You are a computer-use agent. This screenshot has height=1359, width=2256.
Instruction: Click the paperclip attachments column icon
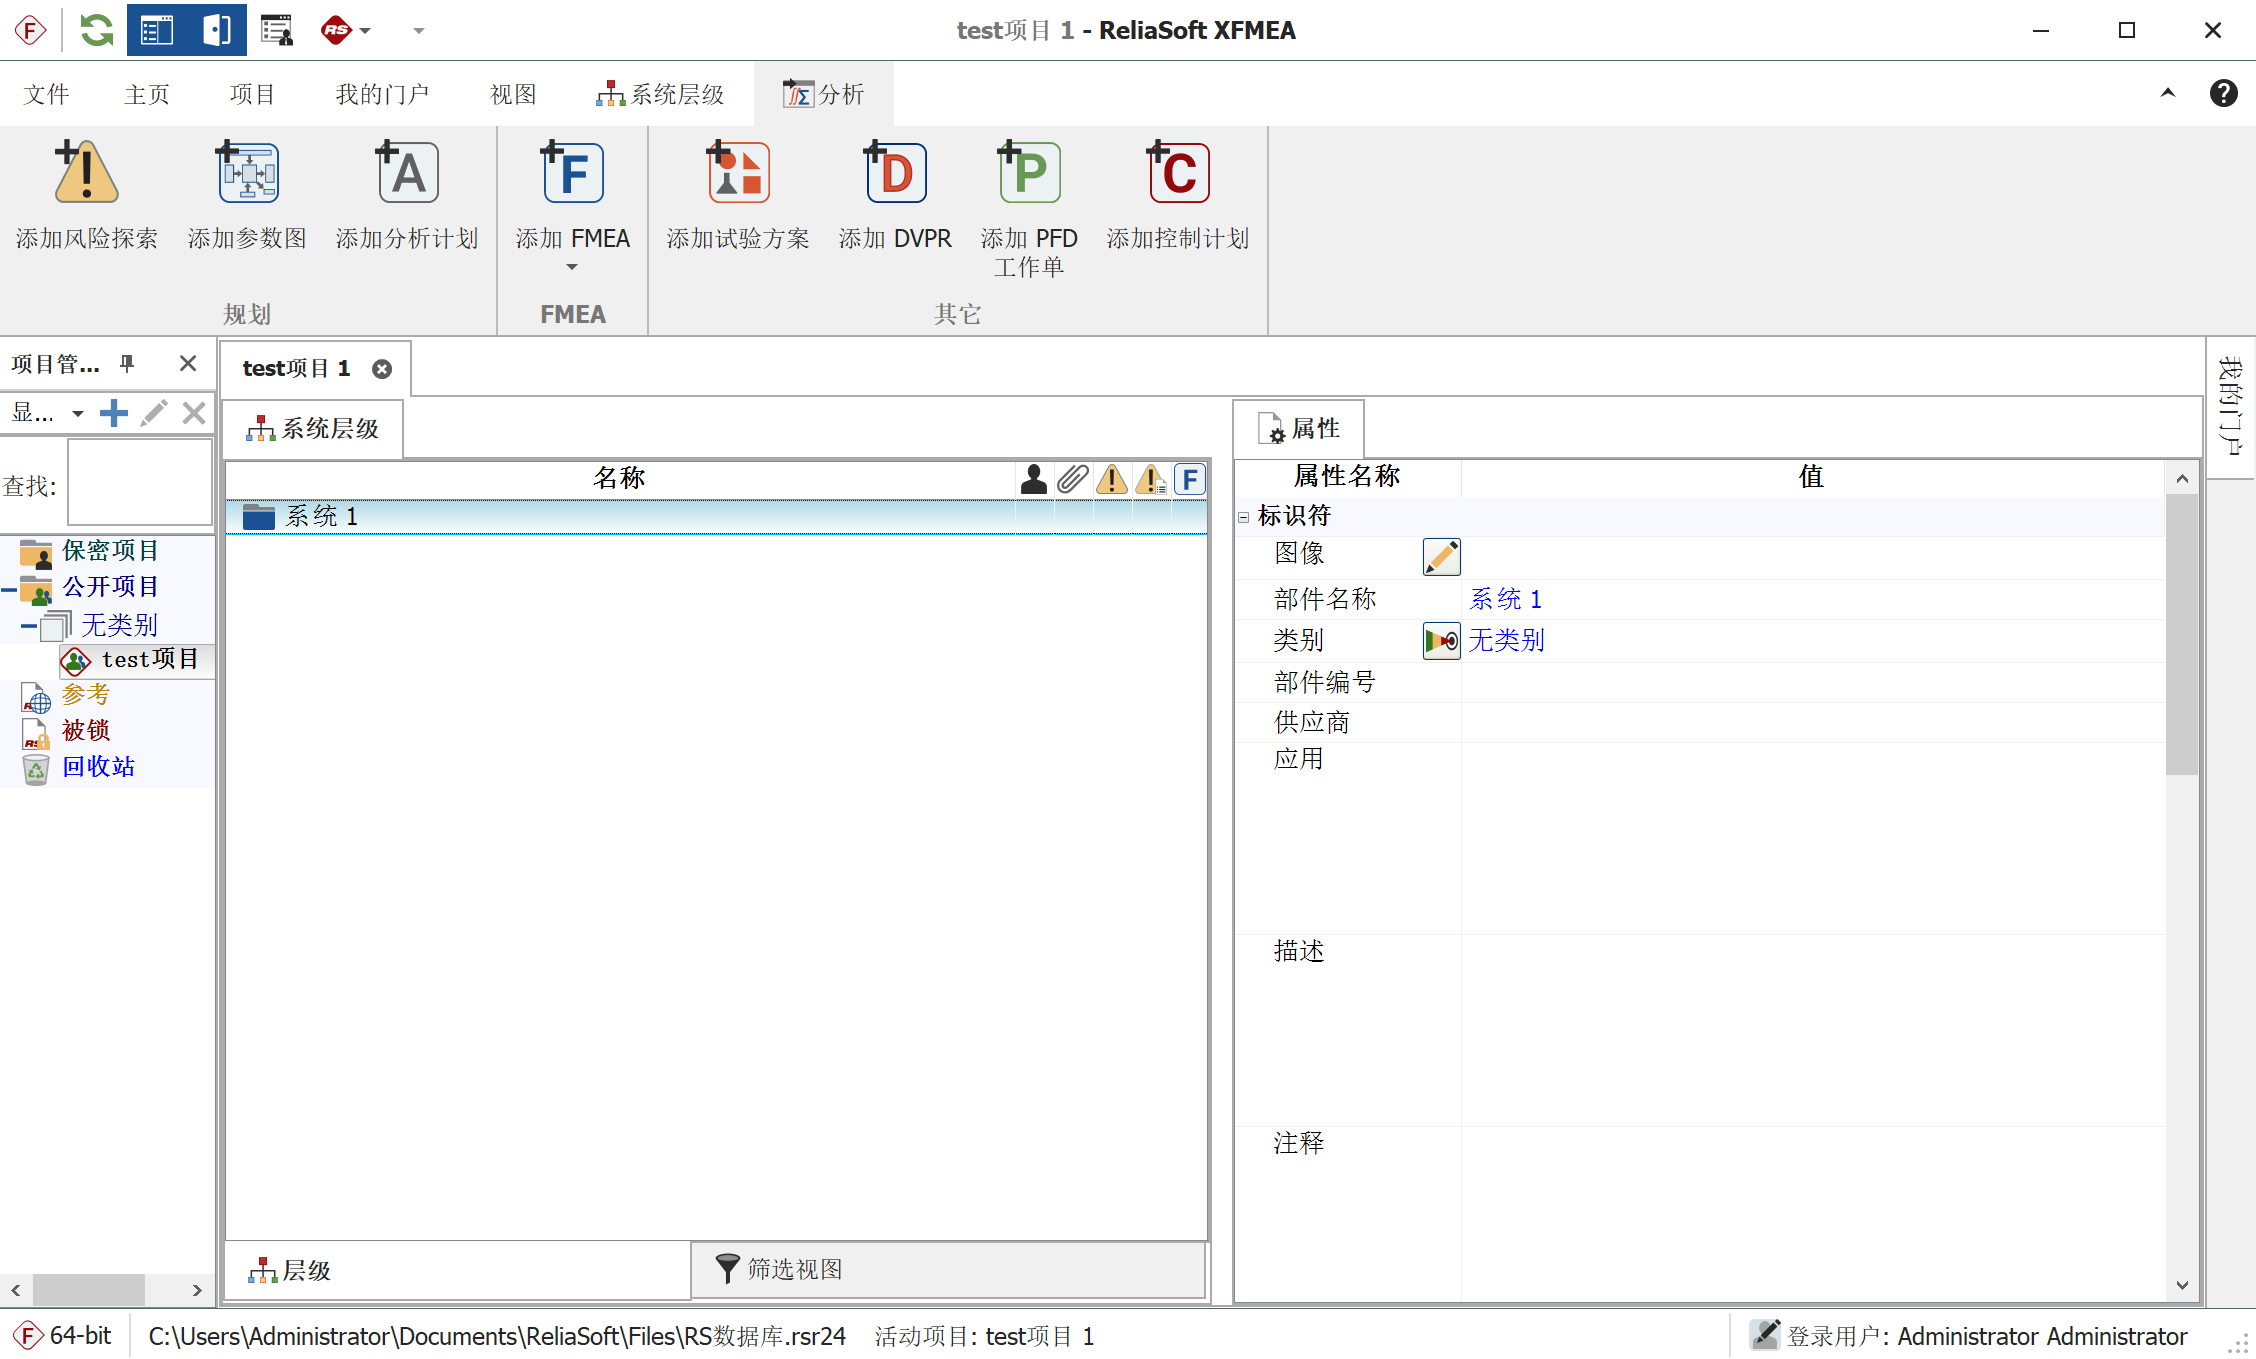pos(1072,479)
